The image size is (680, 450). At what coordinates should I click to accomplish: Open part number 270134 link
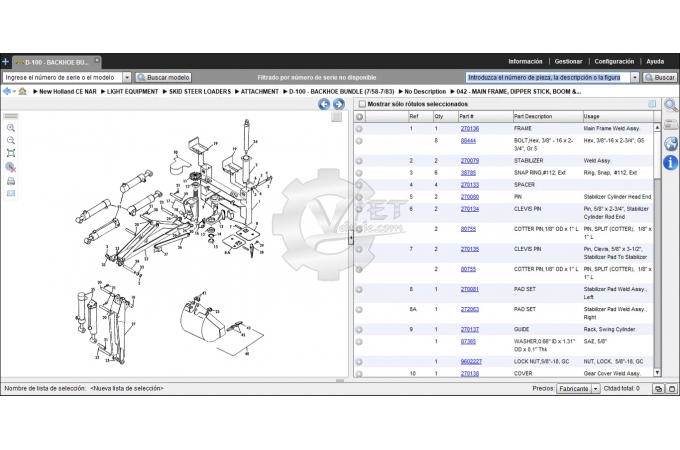click(470, 209)
